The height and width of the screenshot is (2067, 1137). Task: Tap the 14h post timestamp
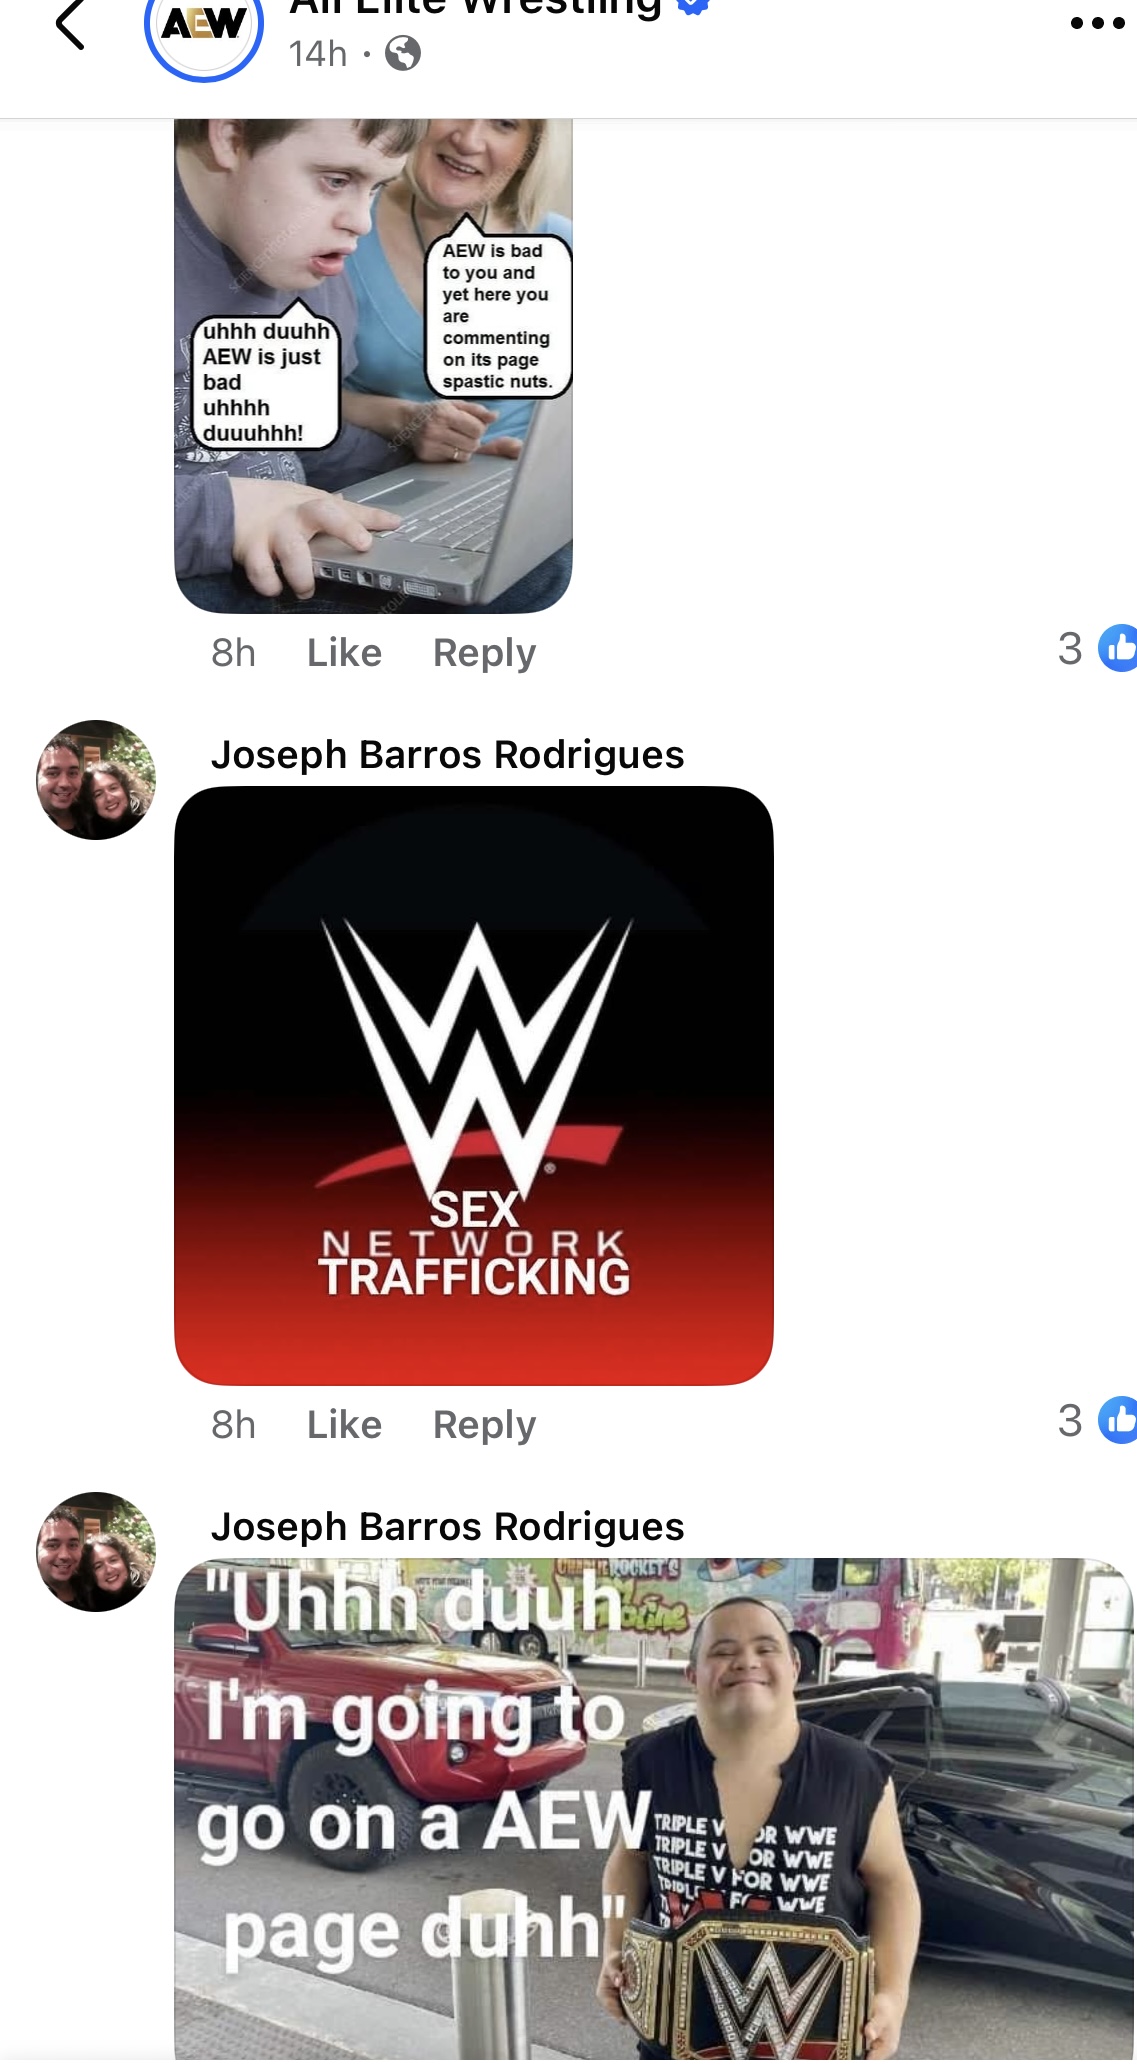tap(317, 54)
